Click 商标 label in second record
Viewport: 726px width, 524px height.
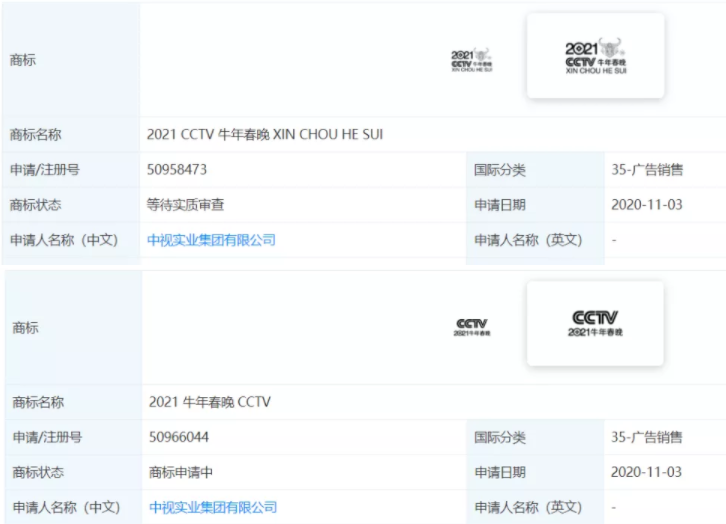point(25,328)
